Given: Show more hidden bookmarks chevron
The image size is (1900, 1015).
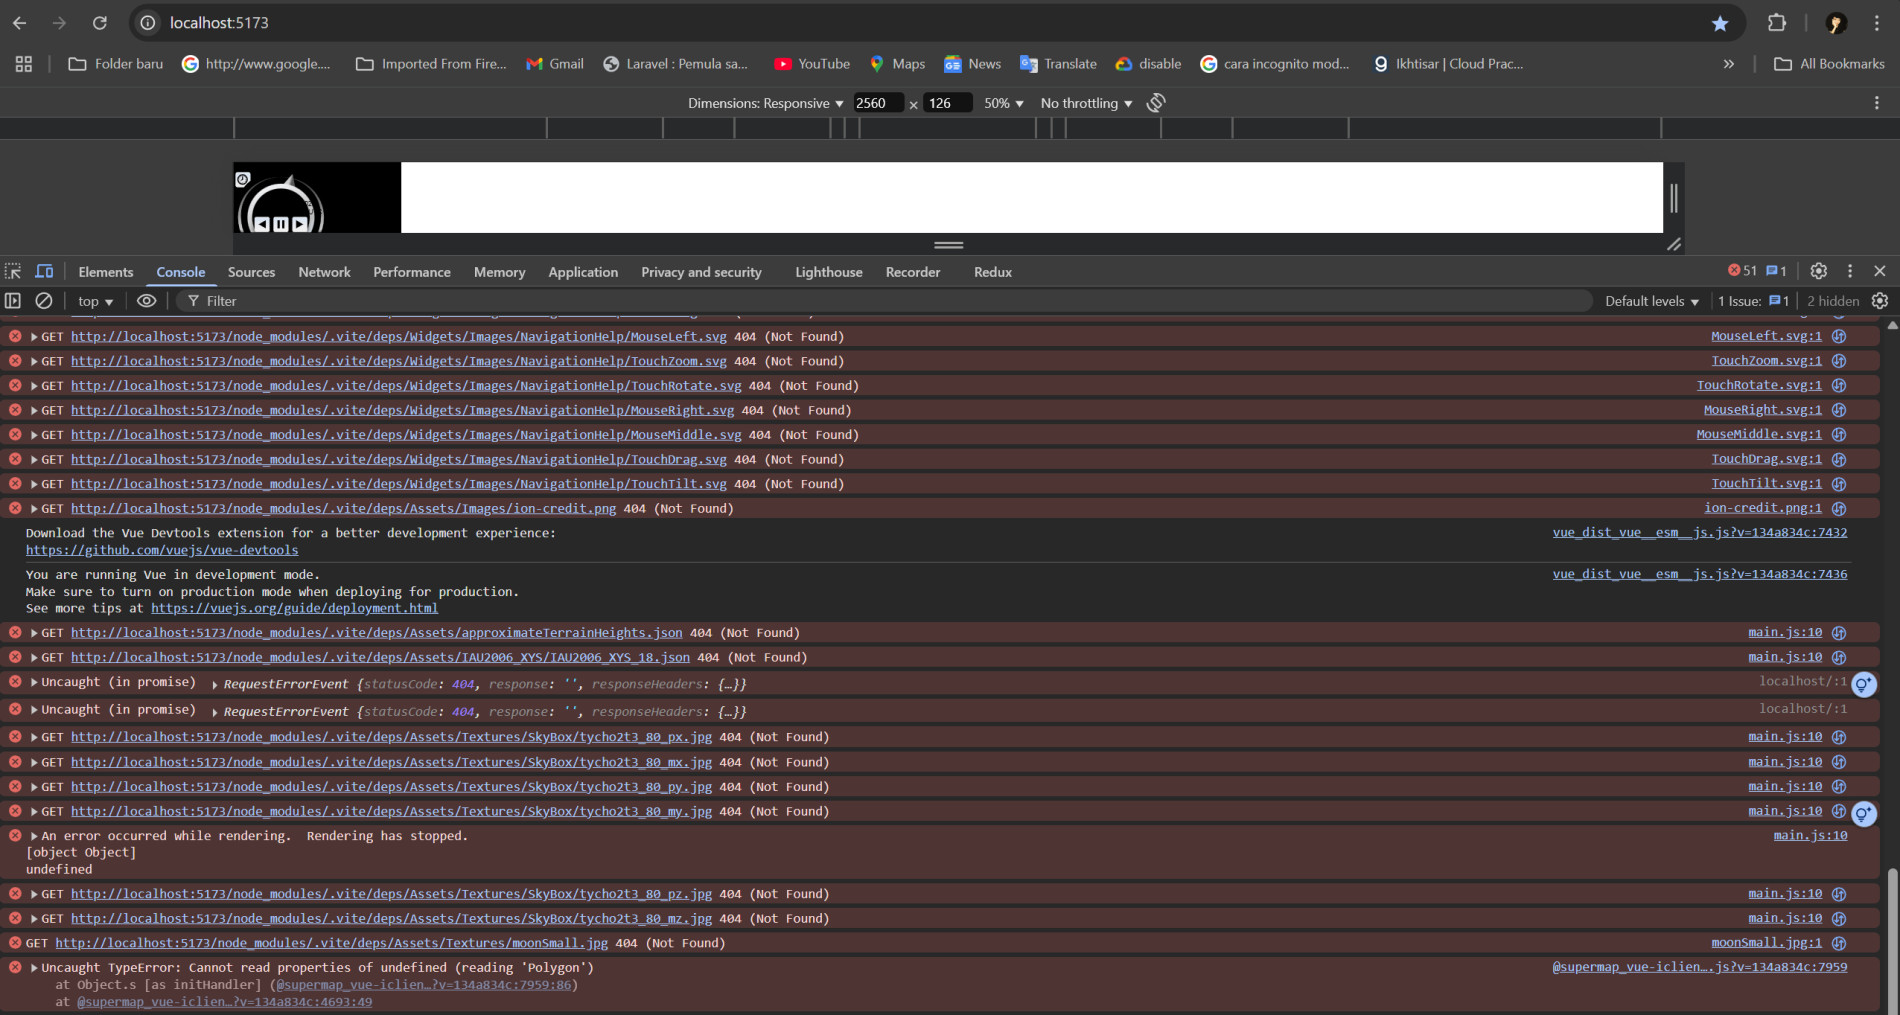Looking at the screenshot, I should 1728,64.
